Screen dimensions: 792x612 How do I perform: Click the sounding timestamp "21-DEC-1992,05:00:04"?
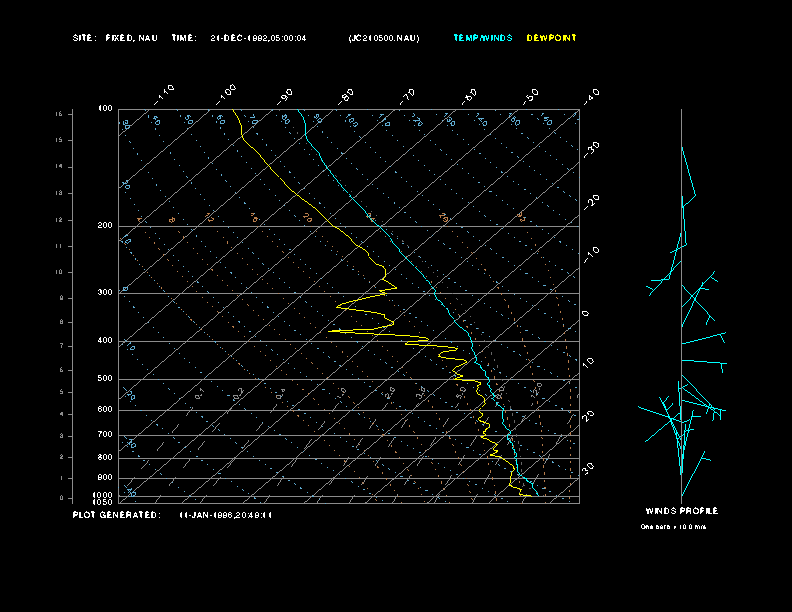[258, 38]
